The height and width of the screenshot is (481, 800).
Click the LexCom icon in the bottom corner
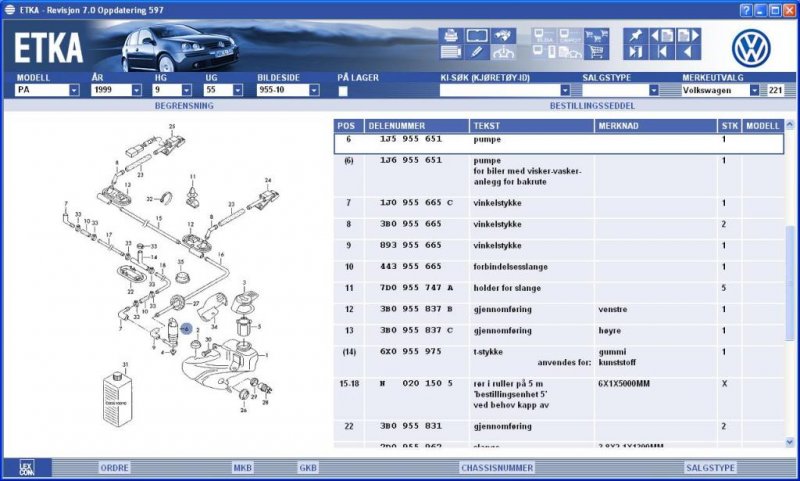(x=27, y=467)
